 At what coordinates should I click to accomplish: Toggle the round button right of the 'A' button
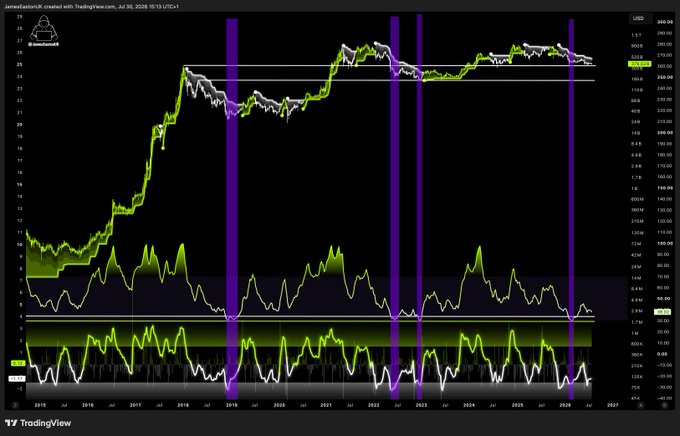pyautogui.click(x=664, y=405)
